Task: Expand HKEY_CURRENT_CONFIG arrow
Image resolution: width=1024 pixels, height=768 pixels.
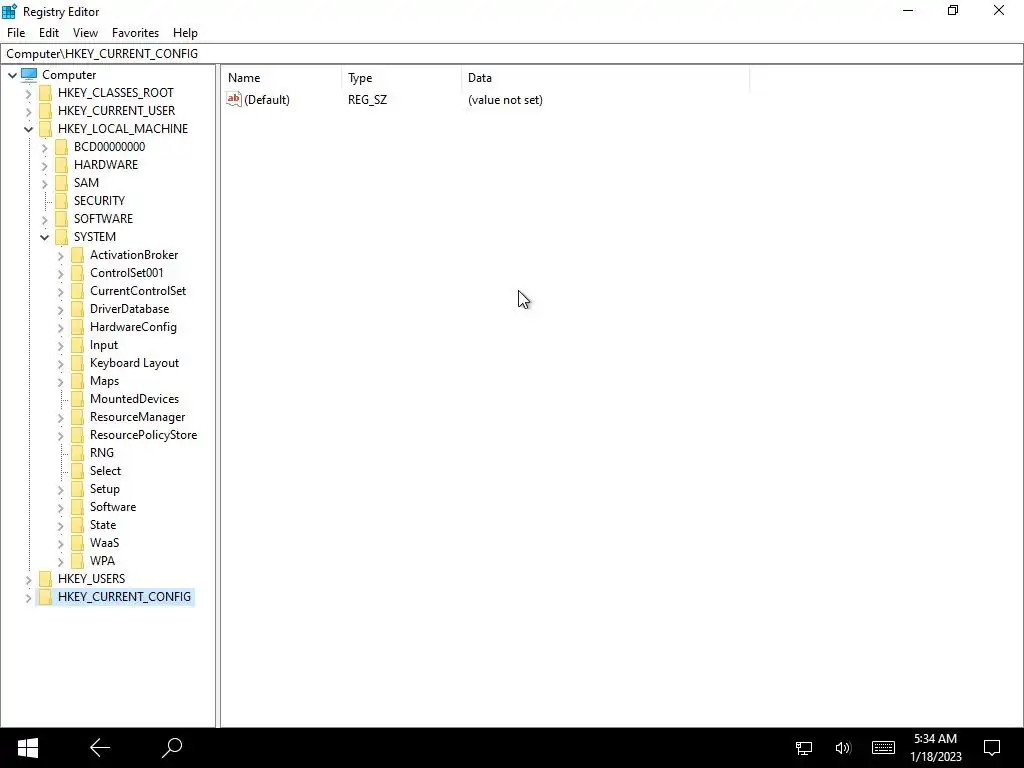Action: (x=28, y=598)
